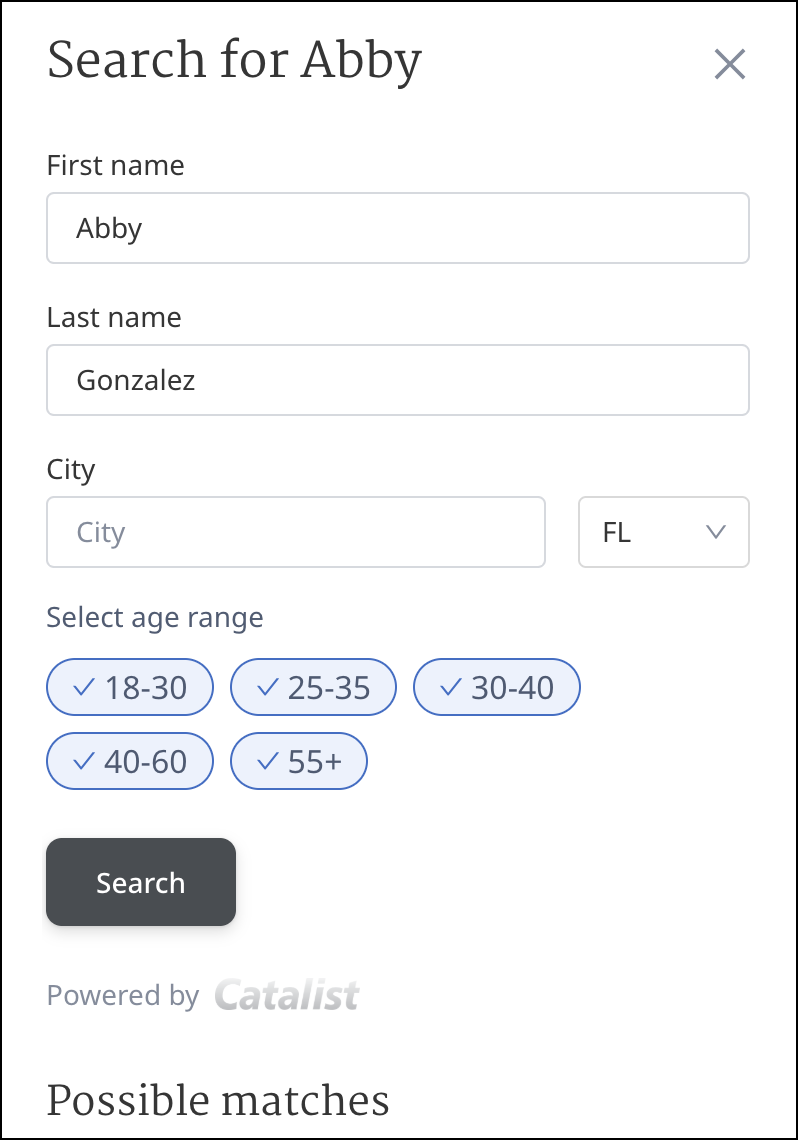The width and height of the screenshot is (798, 1140).
Task: Click the Select age range label
Action: (155, 617)
